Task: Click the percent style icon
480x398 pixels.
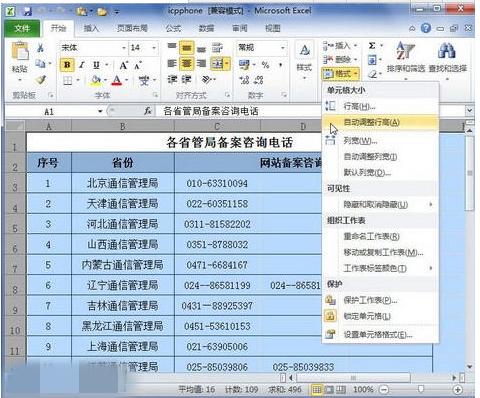Action: (265, 65)
